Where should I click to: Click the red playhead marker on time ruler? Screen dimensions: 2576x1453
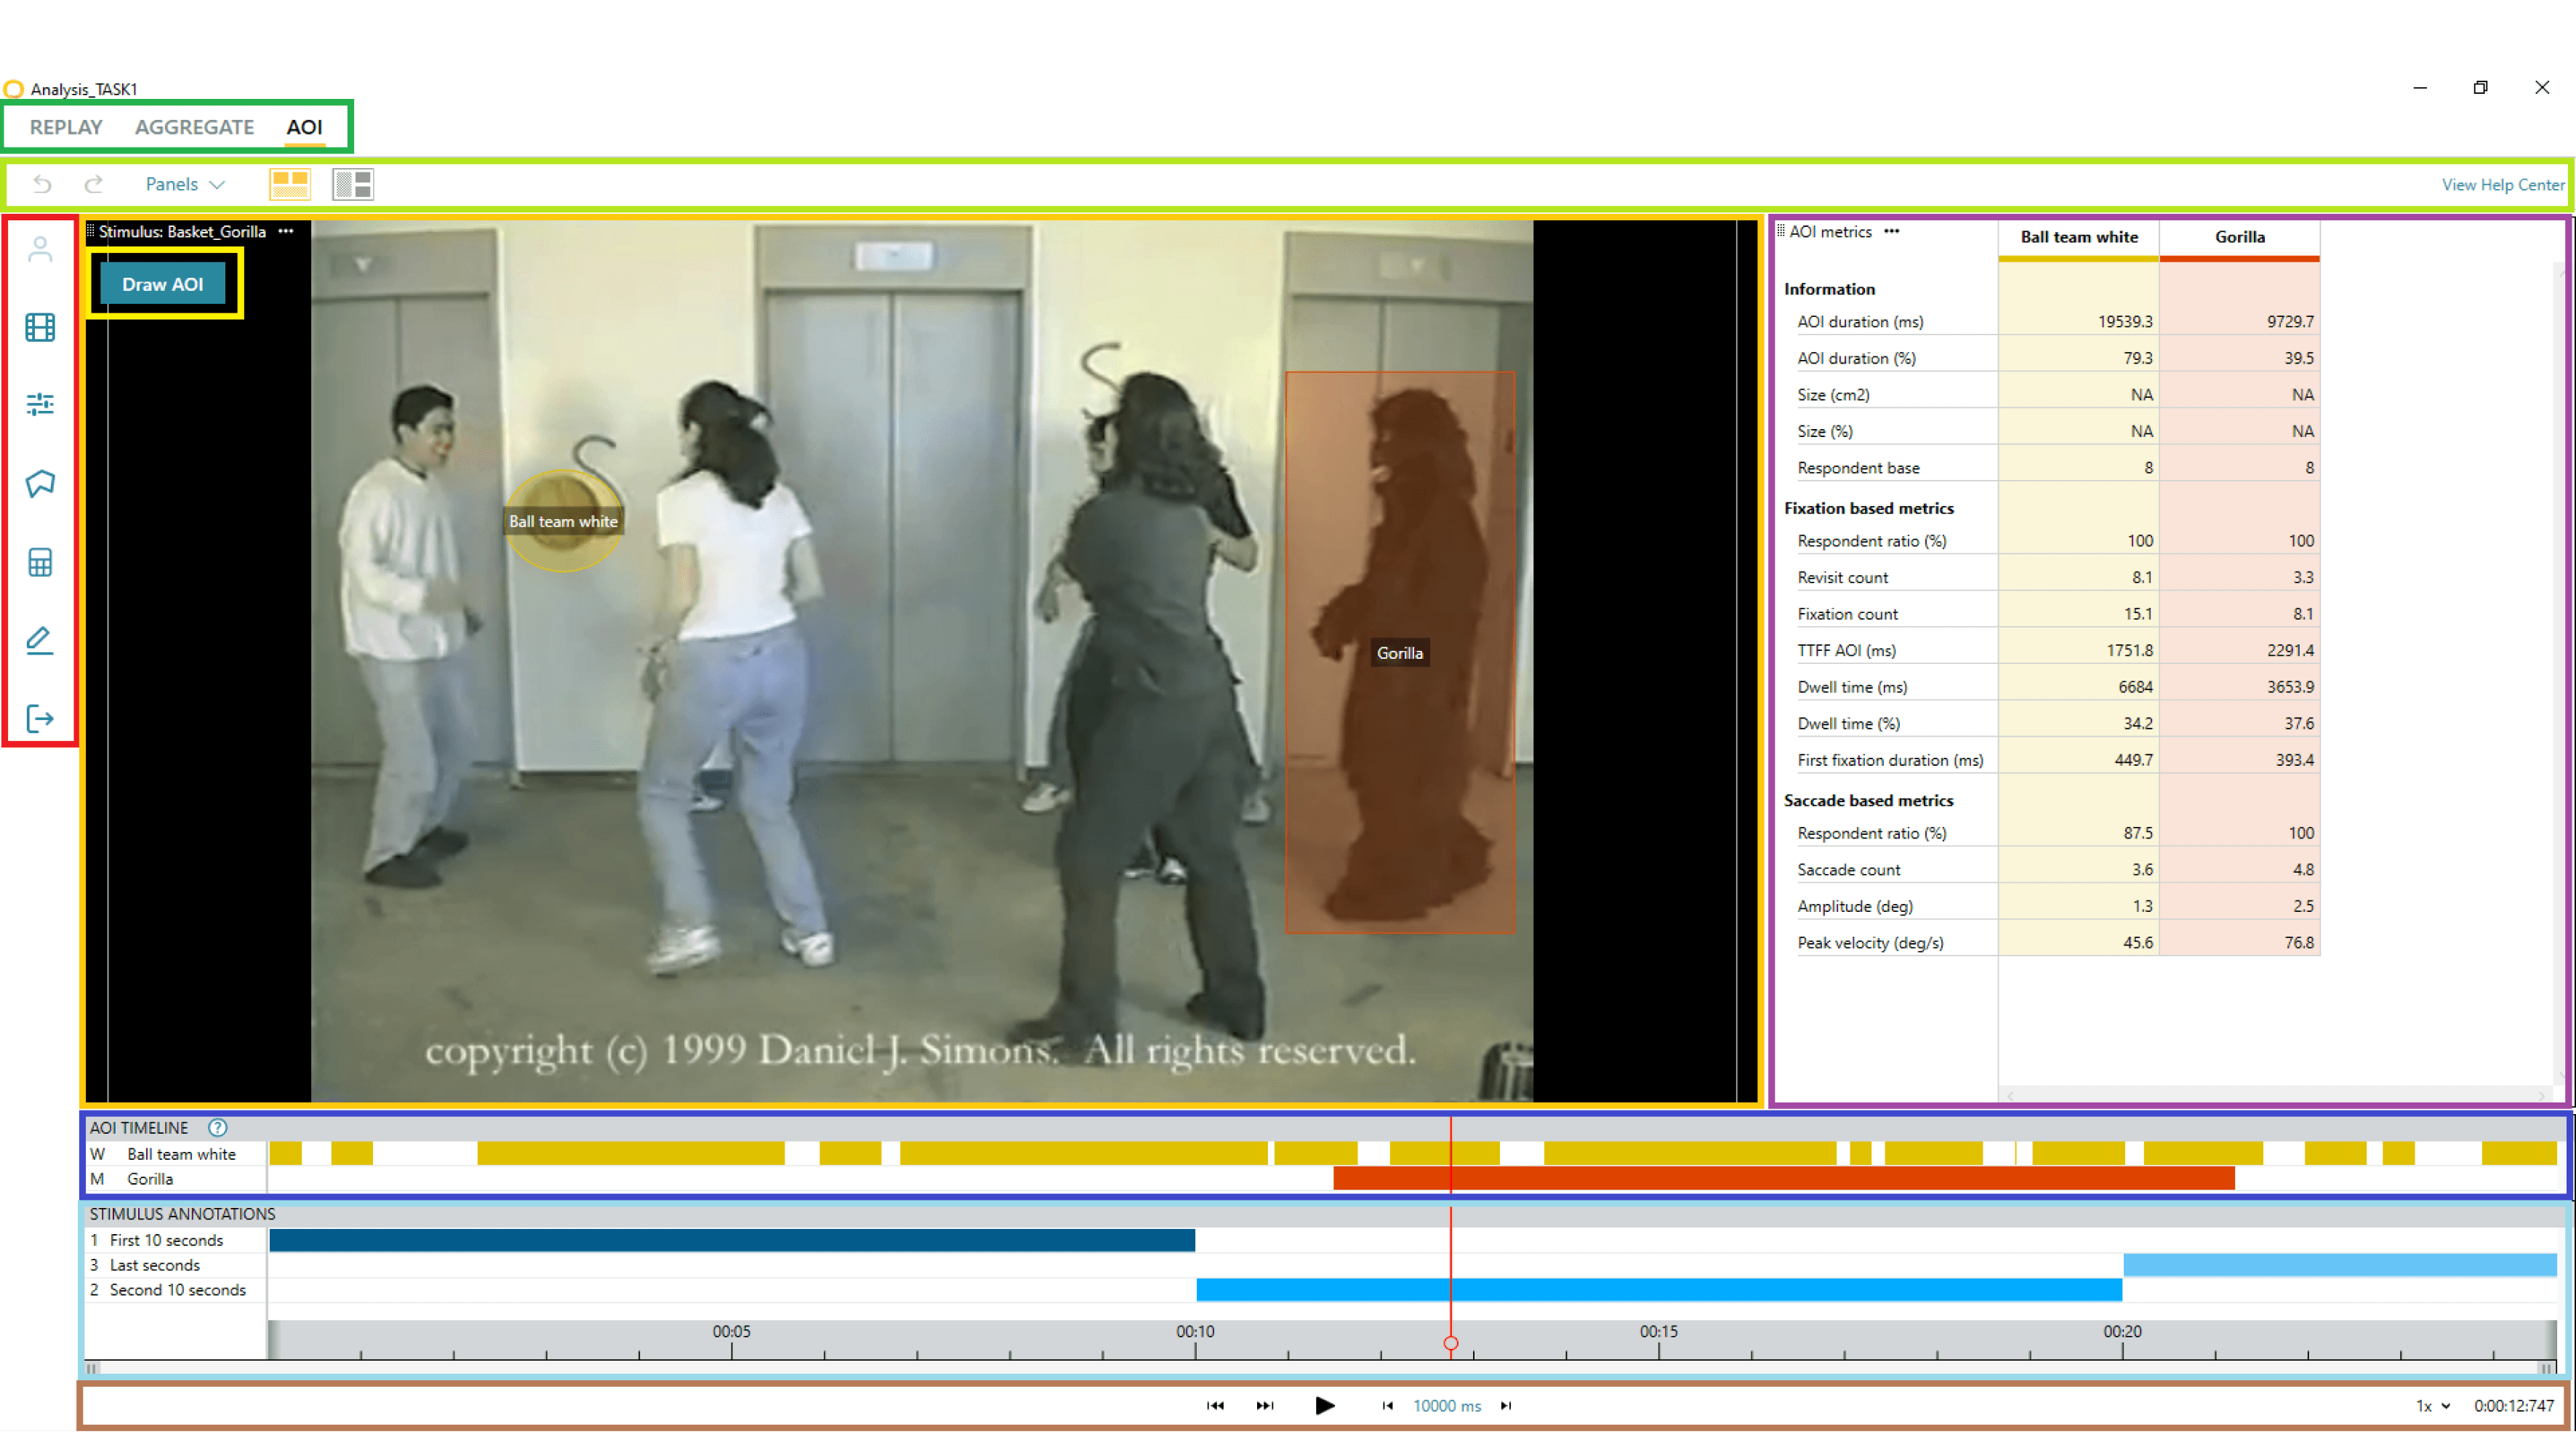click(x=1451, y=1343)
